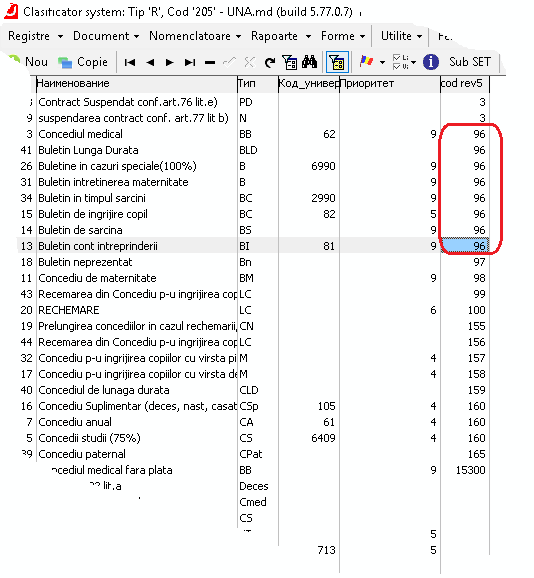Image resolution: width=534 pixels, height=578 pixels.
Task: Open the Registre menu
Action: point(35,36)
